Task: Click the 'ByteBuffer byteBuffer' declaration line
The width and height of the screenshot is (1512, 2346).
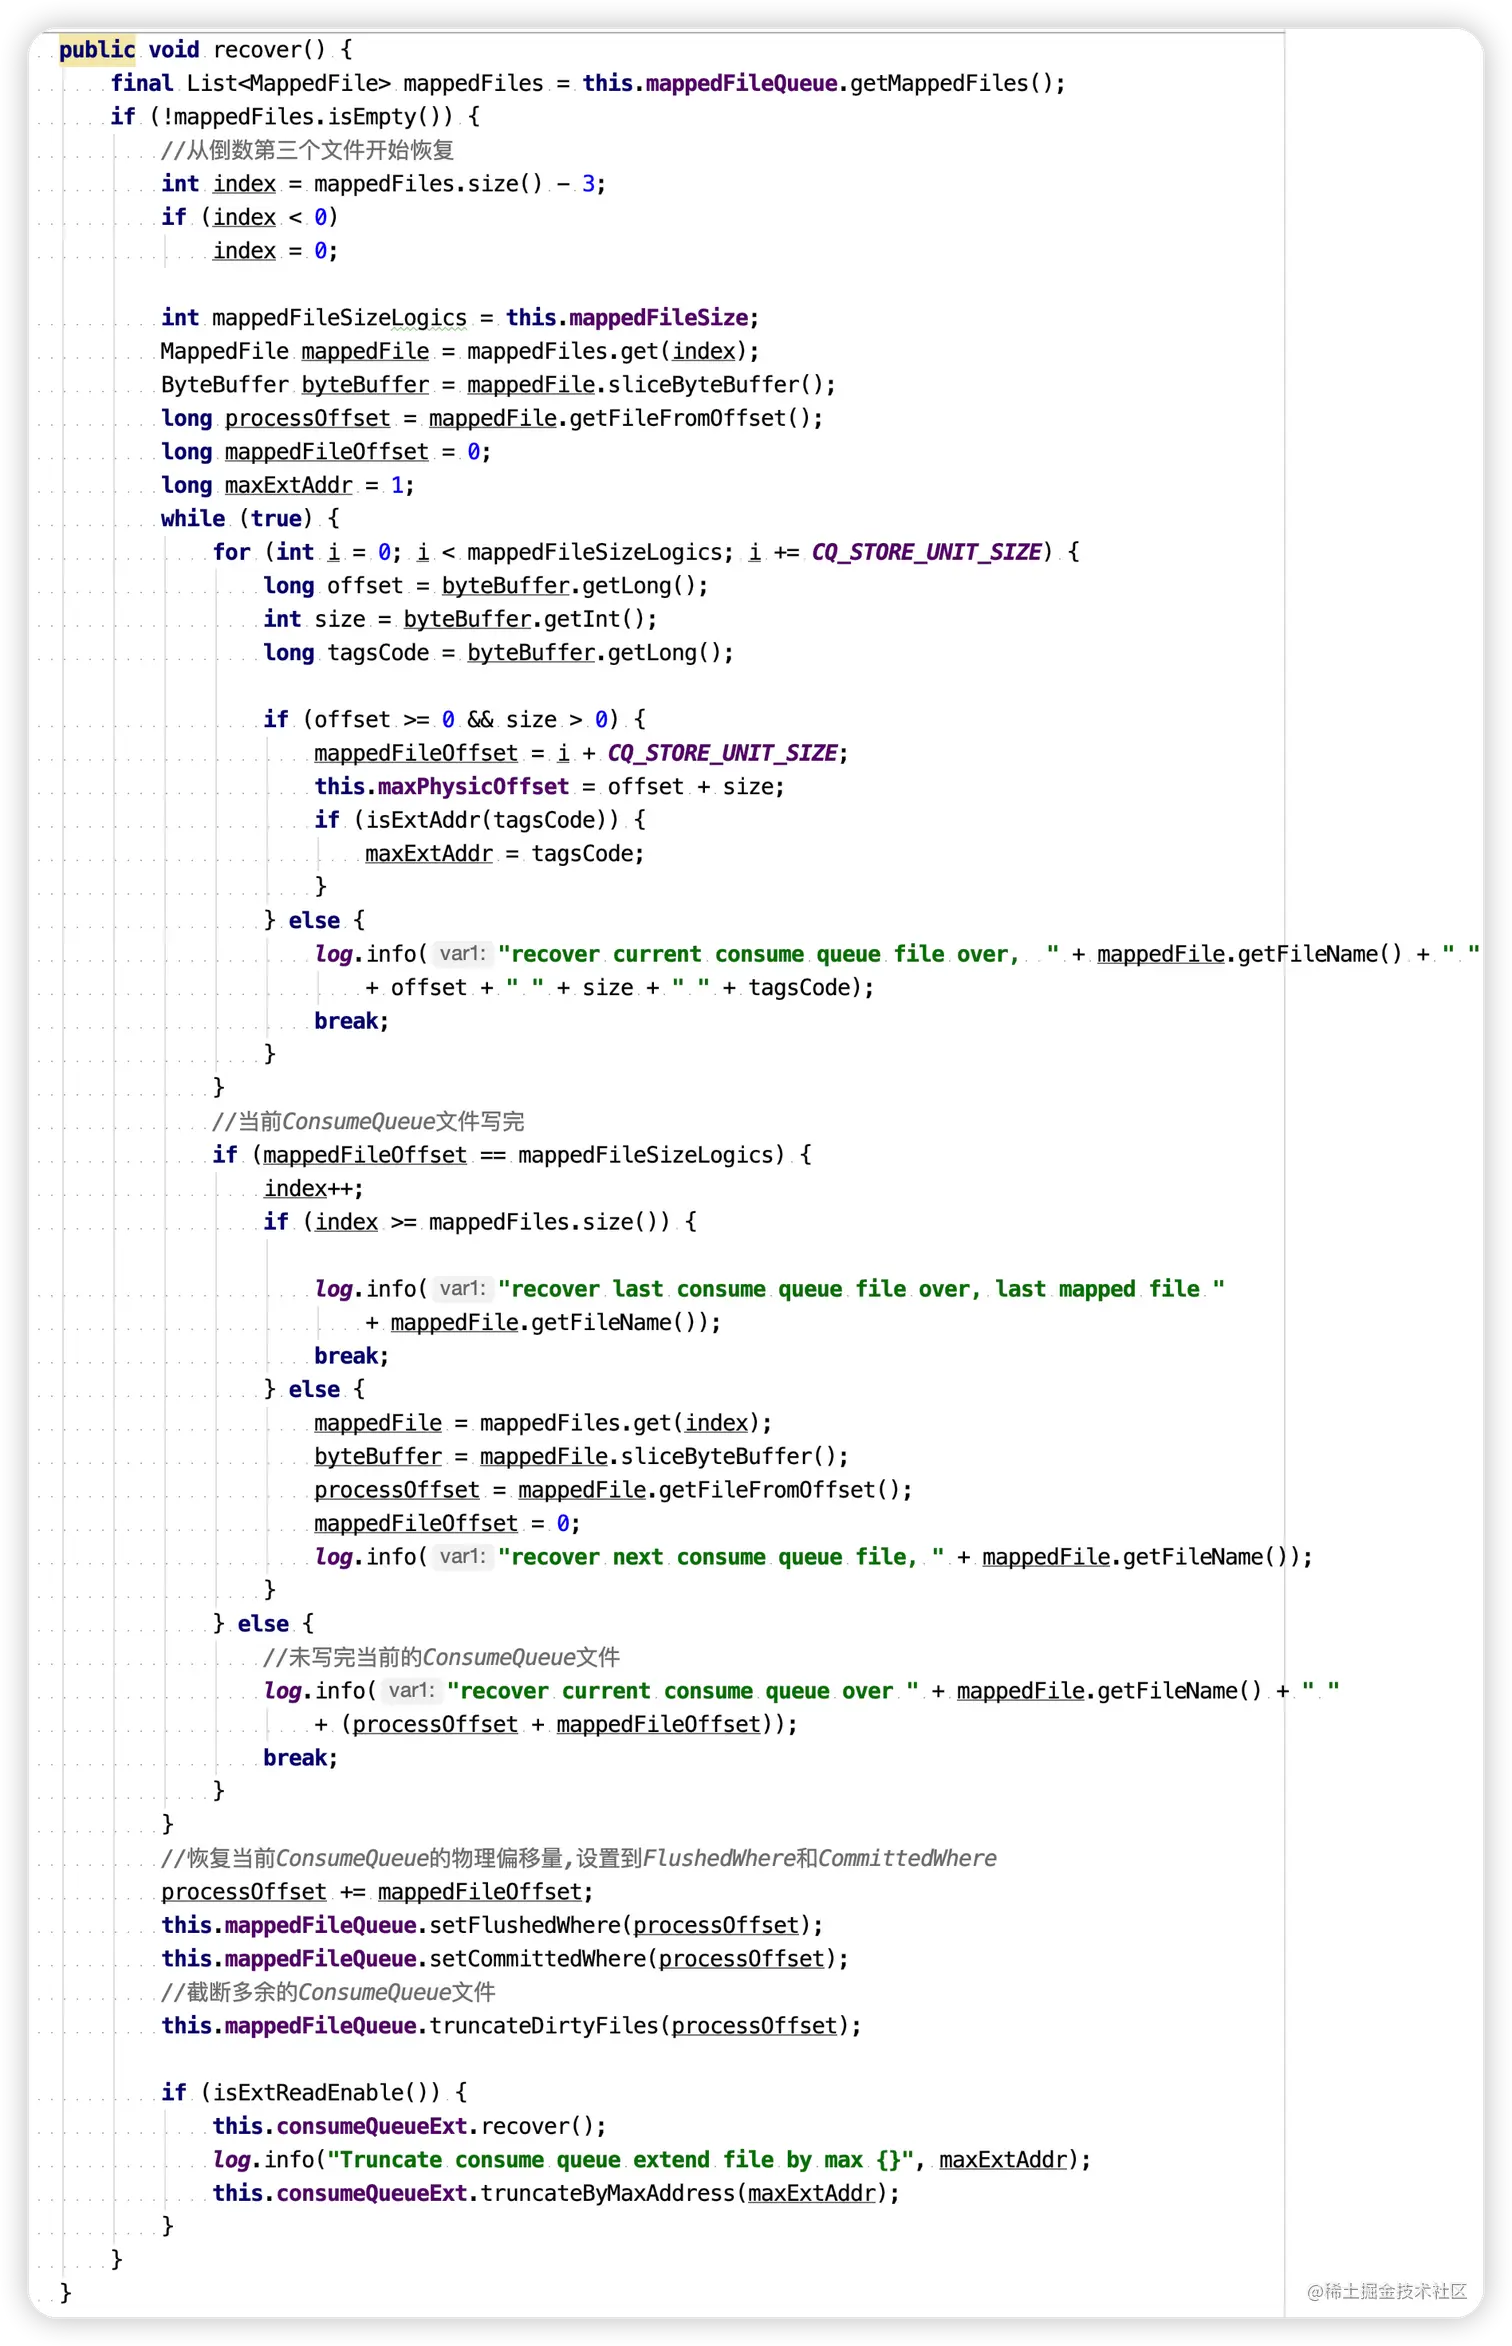Action: tap(498, 384)
